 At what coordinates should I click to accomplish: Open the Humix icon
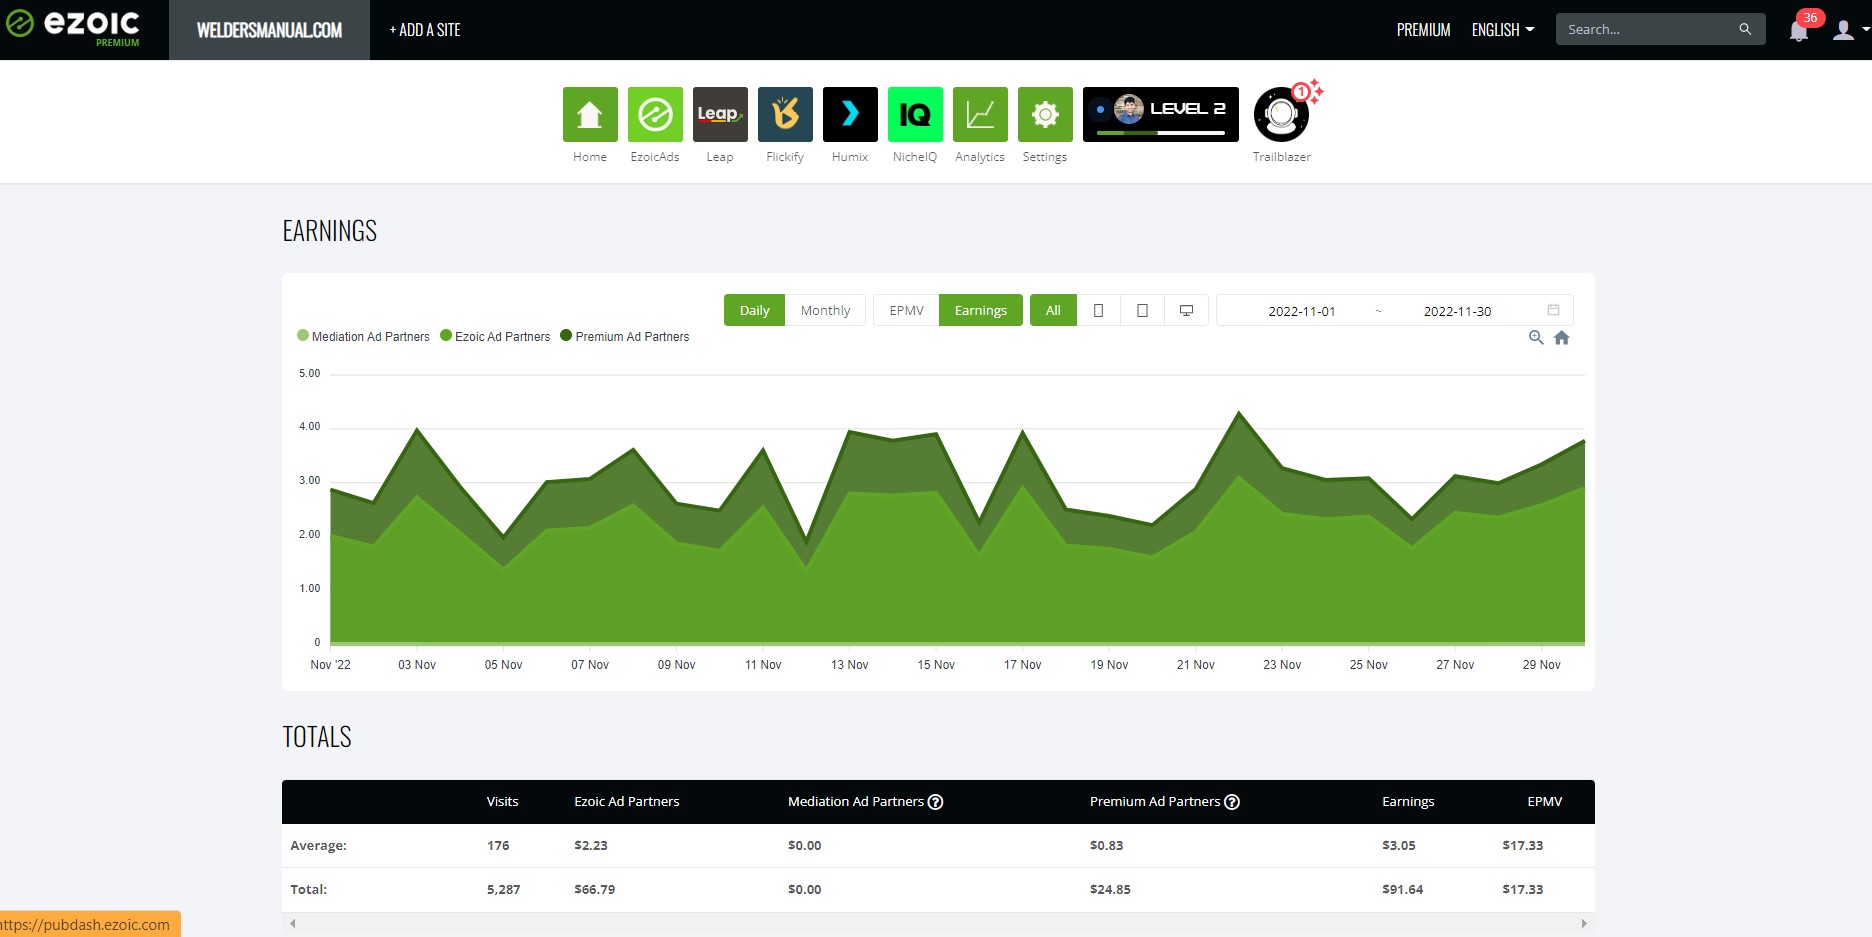click(850, 114)
